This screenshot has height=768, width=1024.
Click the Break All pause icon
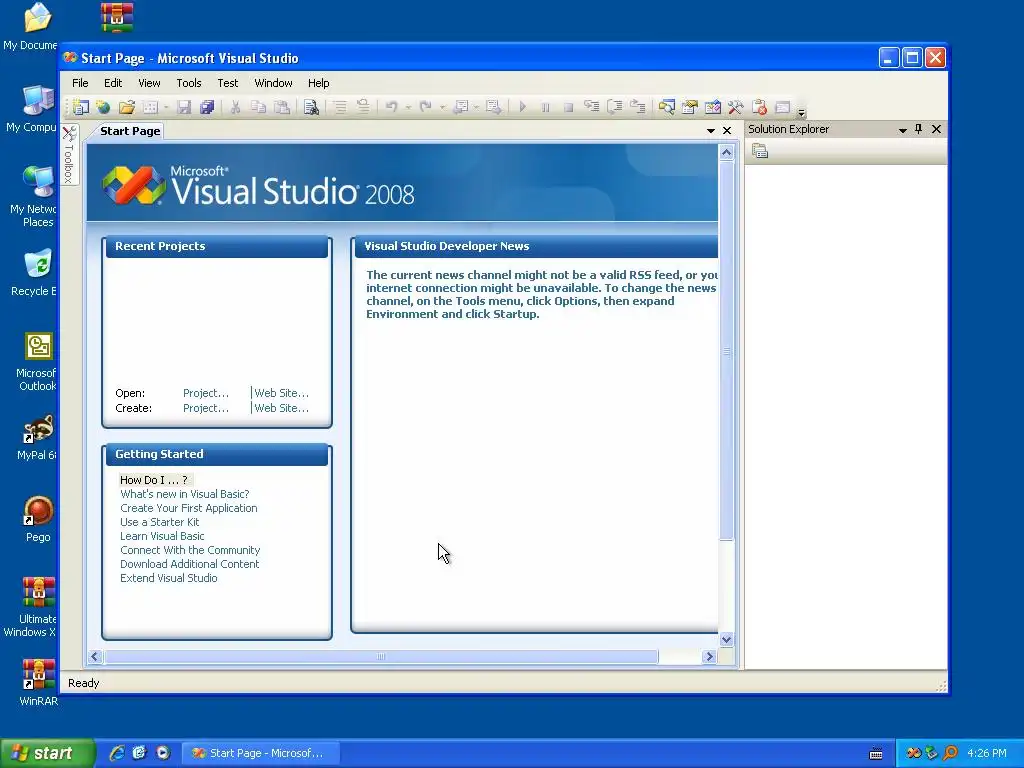545,107
